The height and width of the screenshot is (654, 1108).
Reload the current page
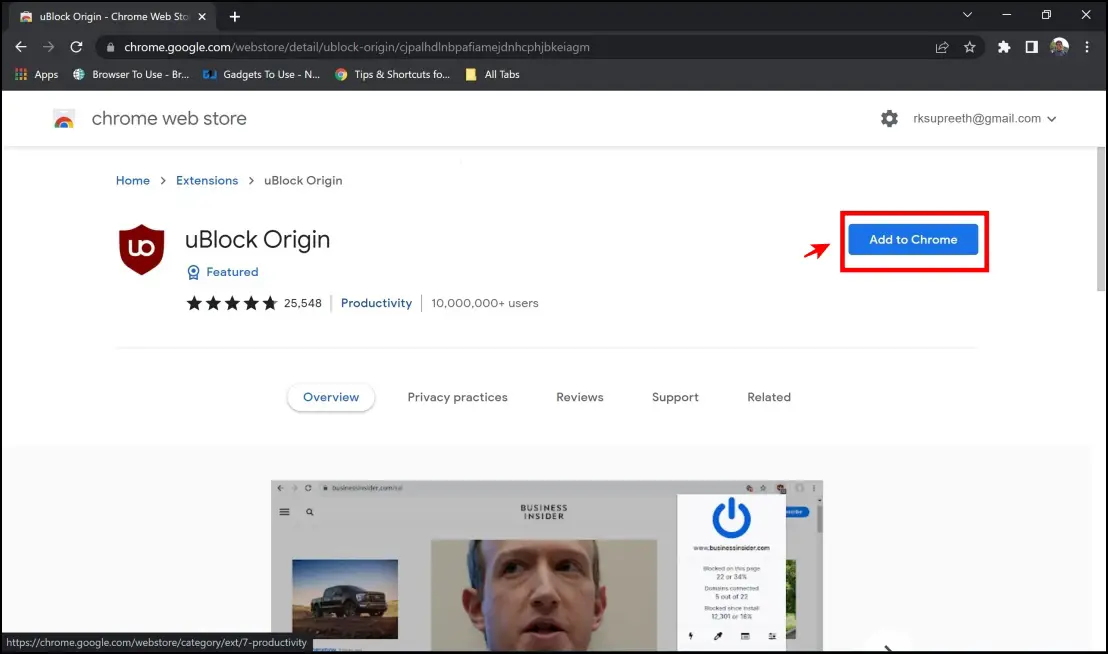coord(76,47)
